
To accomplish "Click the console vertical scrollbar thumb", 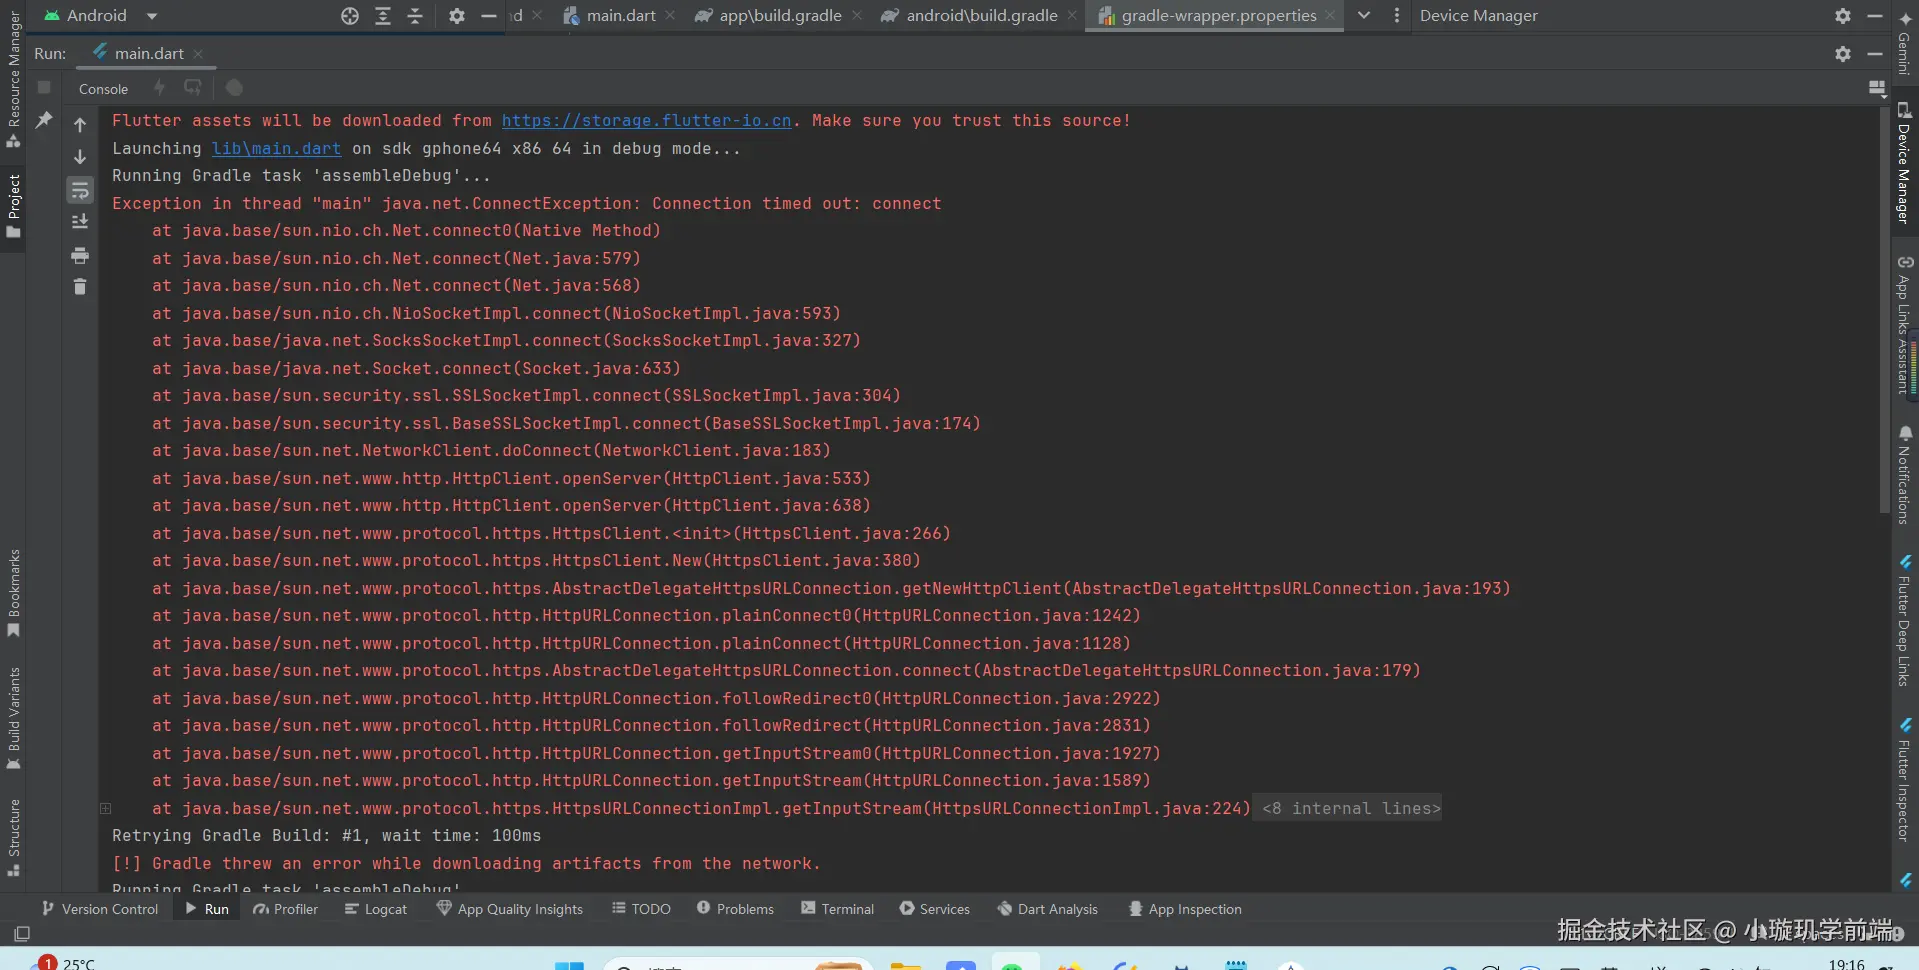I will tap(1884, 310).
